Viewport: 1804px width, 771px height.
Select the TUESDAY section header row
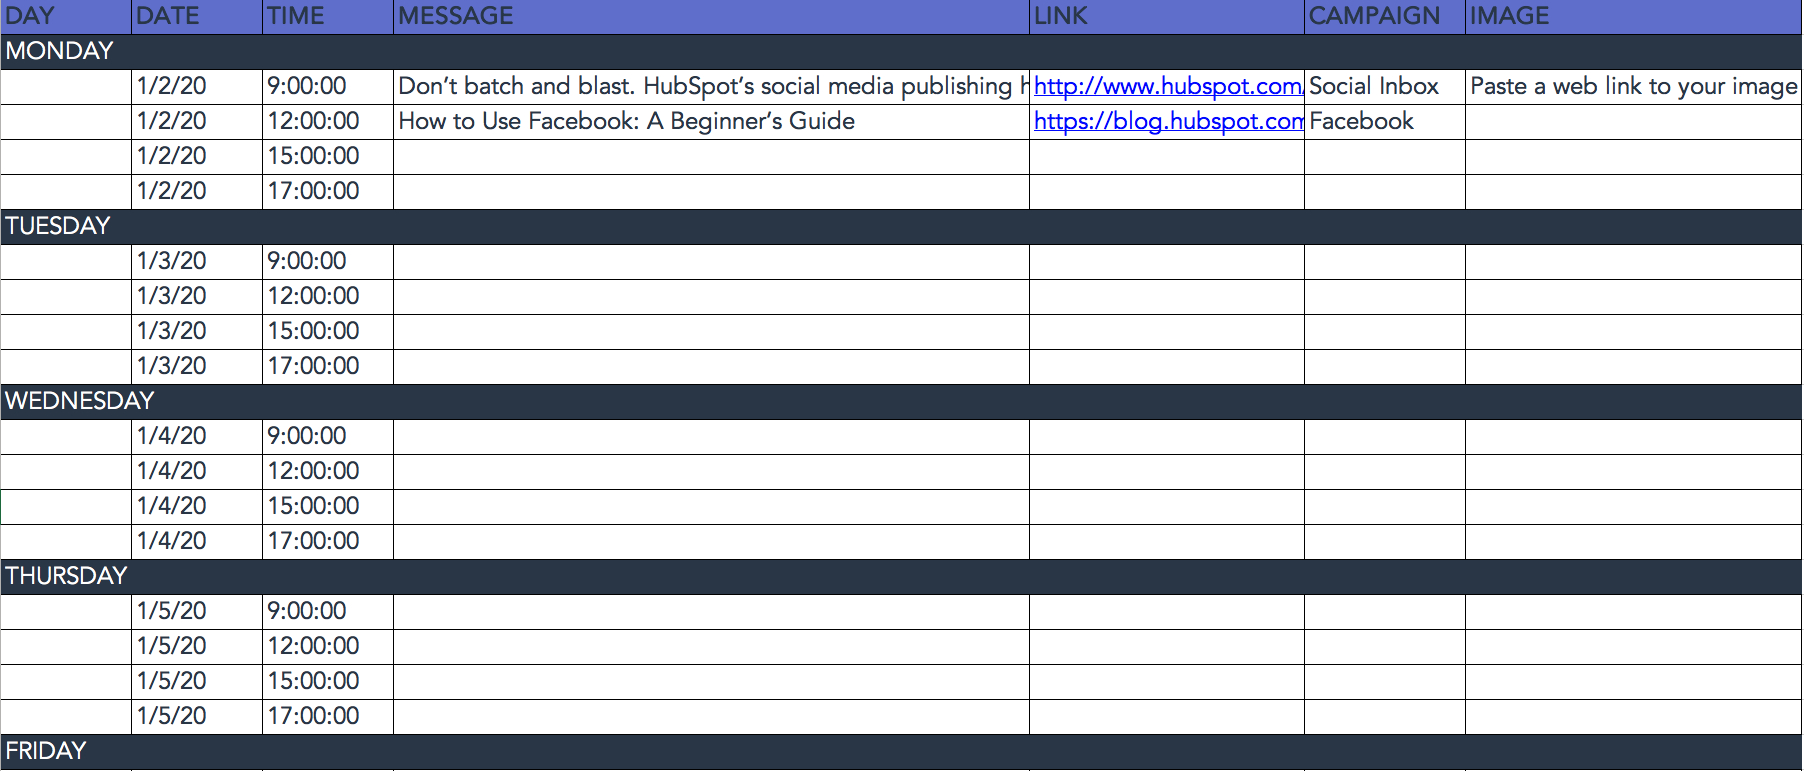[x=901, y=227]
